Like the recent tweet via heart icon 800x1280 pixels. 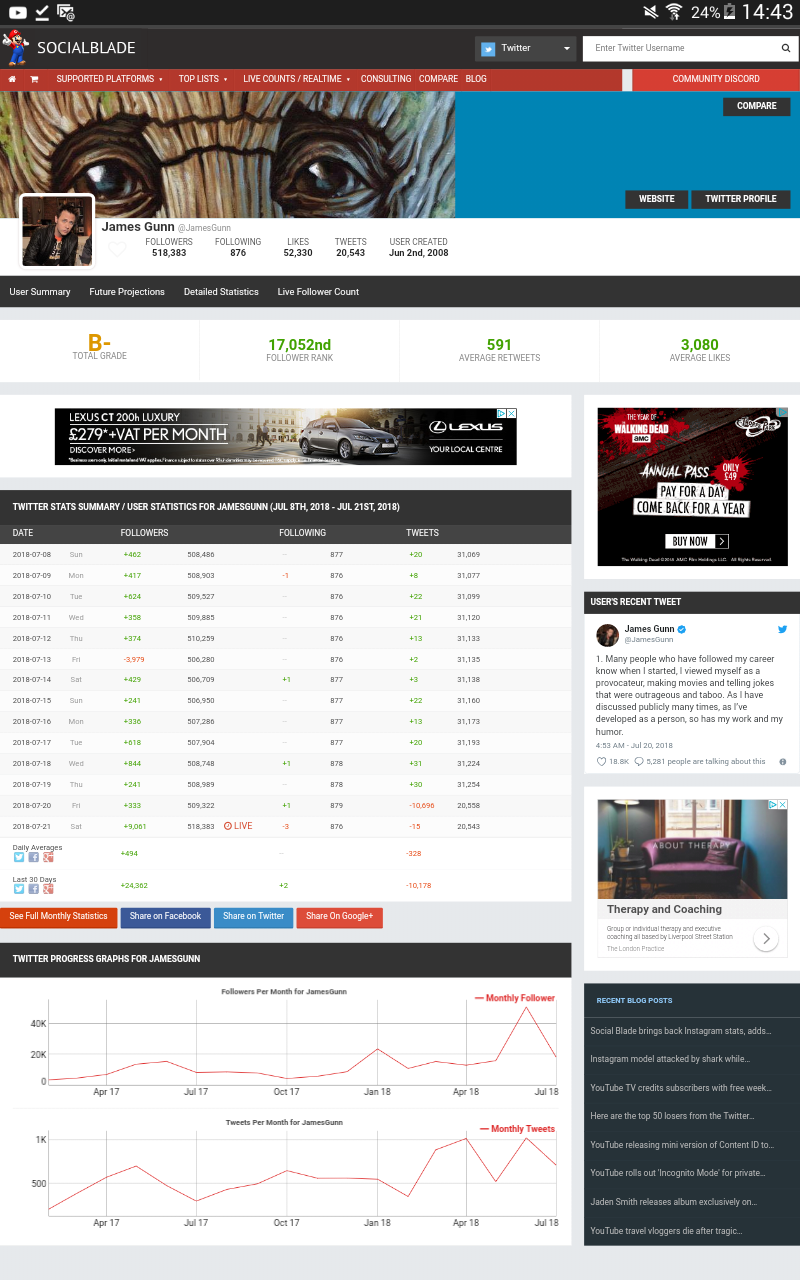click(x=601, y=762)
